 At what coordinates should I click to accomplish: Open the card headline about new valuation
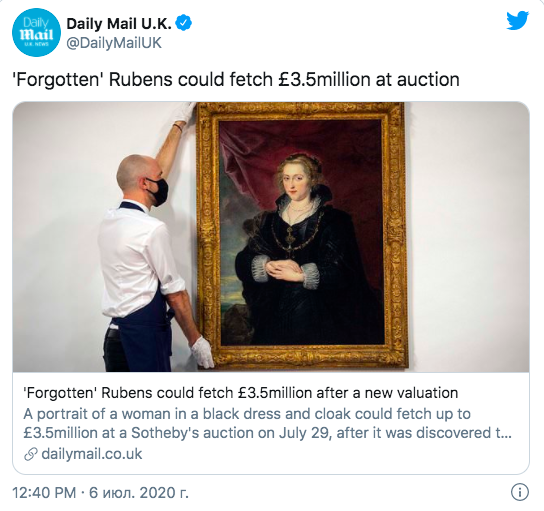(241, 393)
